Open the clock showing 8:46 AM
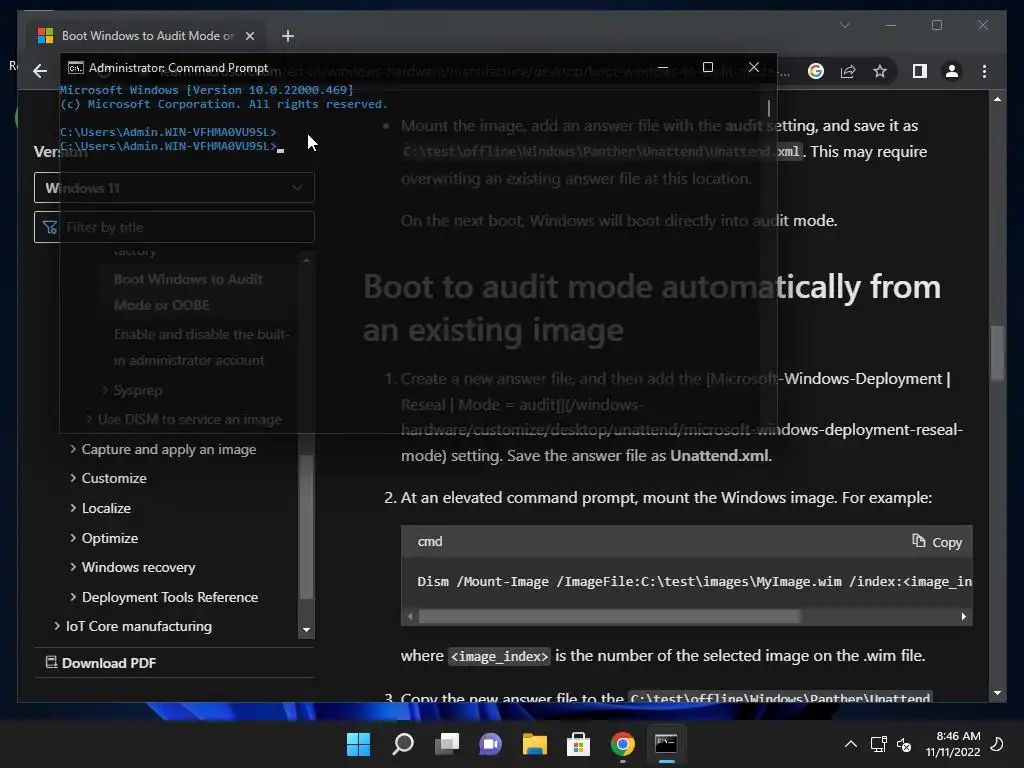Screen dimensions: 1024x768 953,744
